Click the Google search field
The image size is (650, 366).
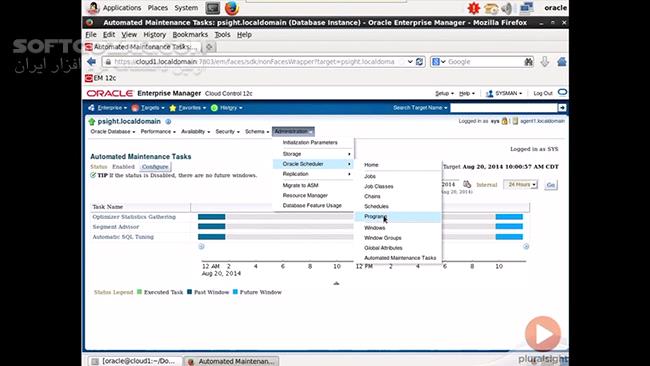click(484, 62)
